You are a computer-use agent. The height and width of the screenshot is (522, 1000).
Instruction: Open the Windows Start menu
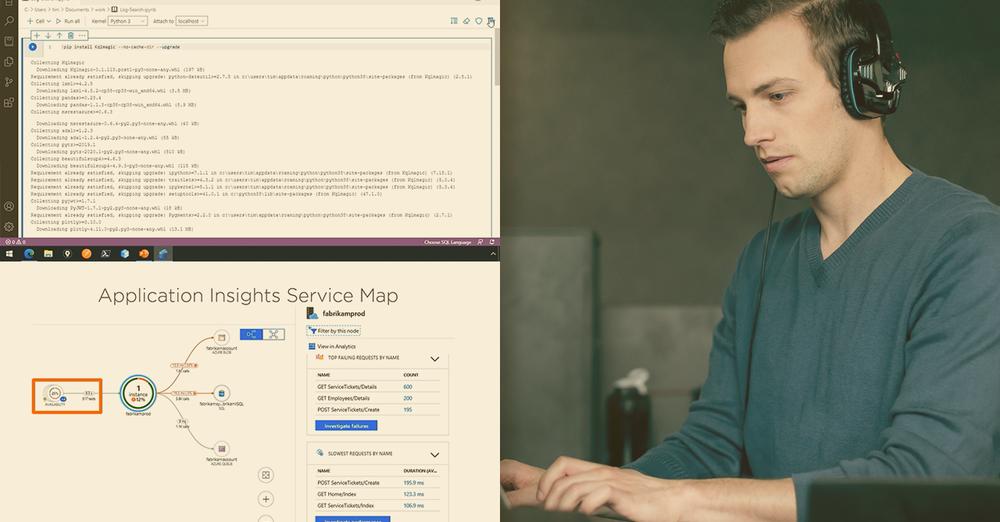[10, 254]
